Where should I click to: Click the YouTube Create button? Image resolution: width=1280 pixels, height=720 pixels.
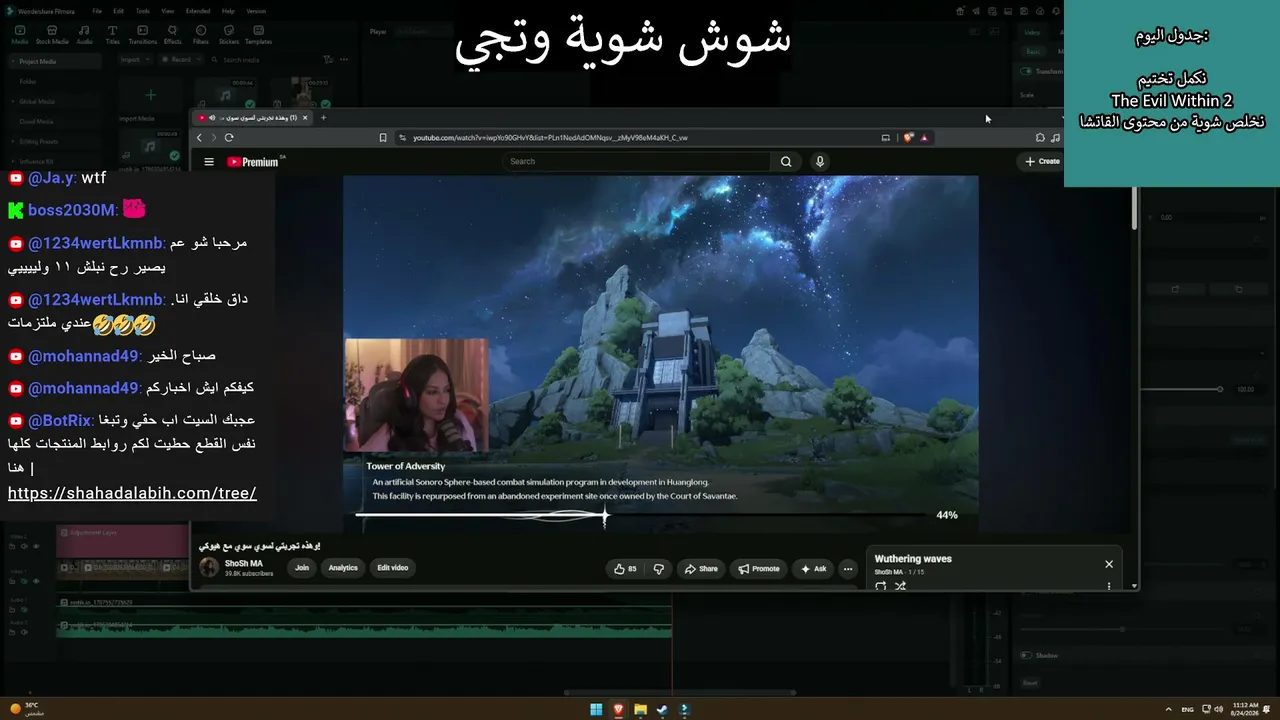[x=1042, y=161]
